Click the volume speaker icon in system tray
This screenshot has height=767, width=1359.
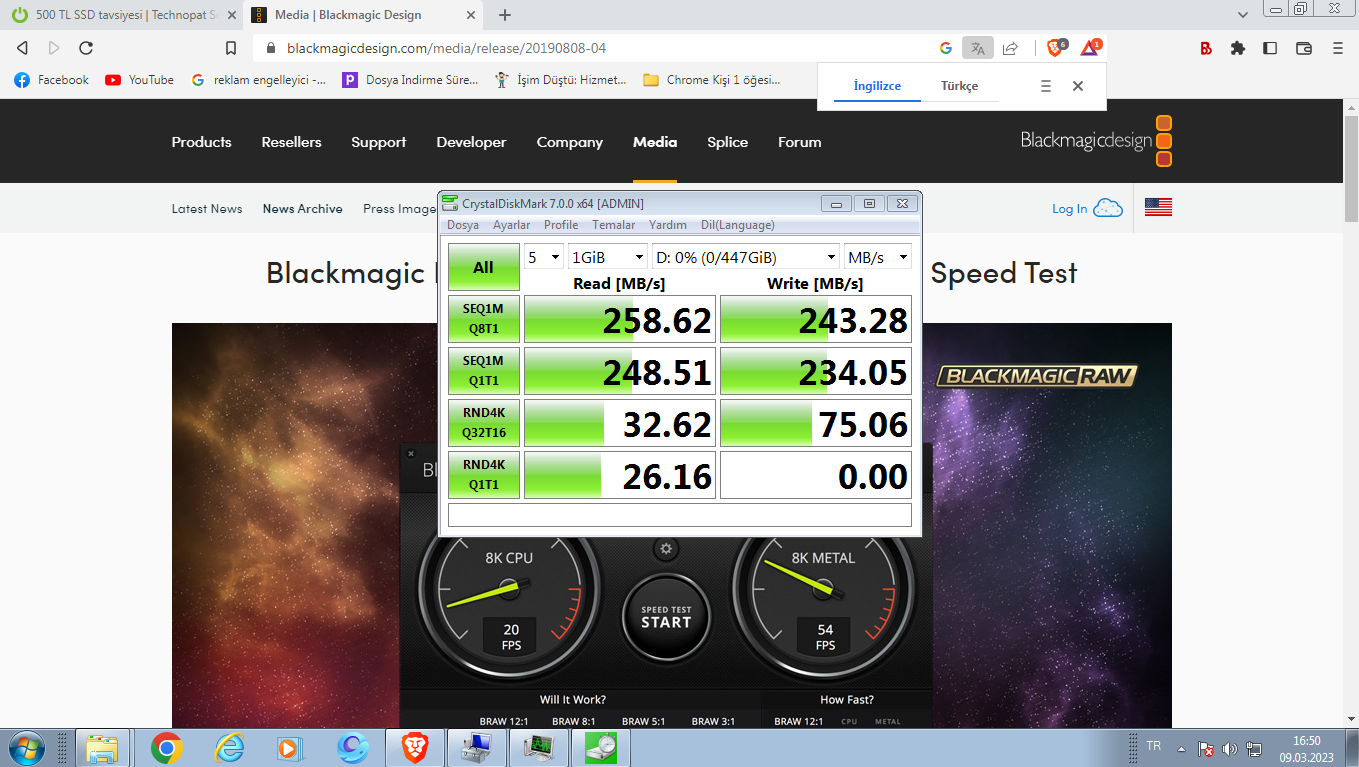[1229, 748]
